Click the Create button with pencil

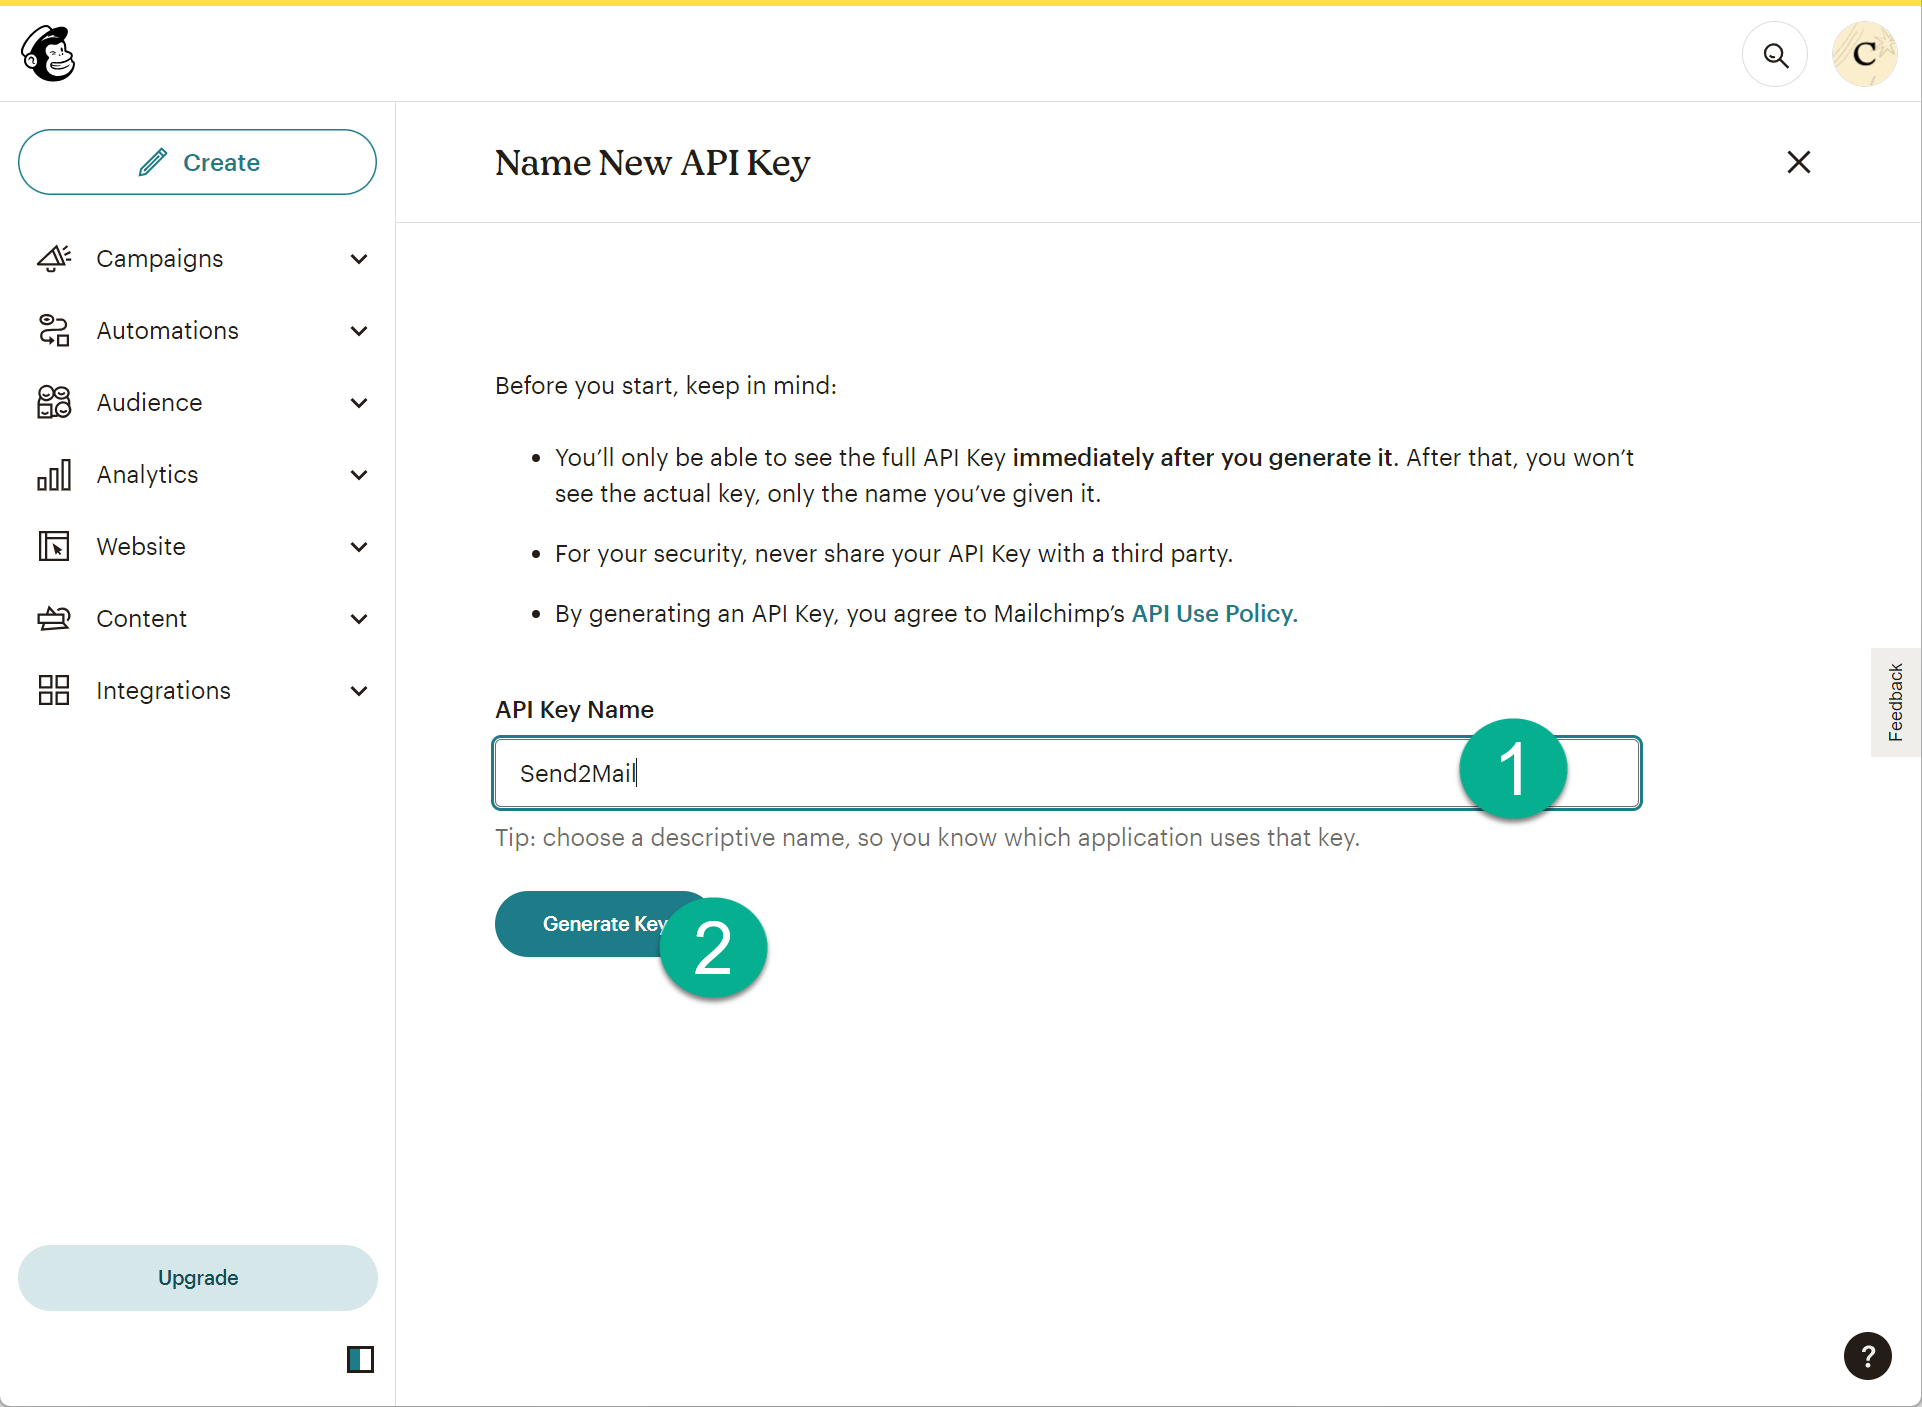point(197,162)
